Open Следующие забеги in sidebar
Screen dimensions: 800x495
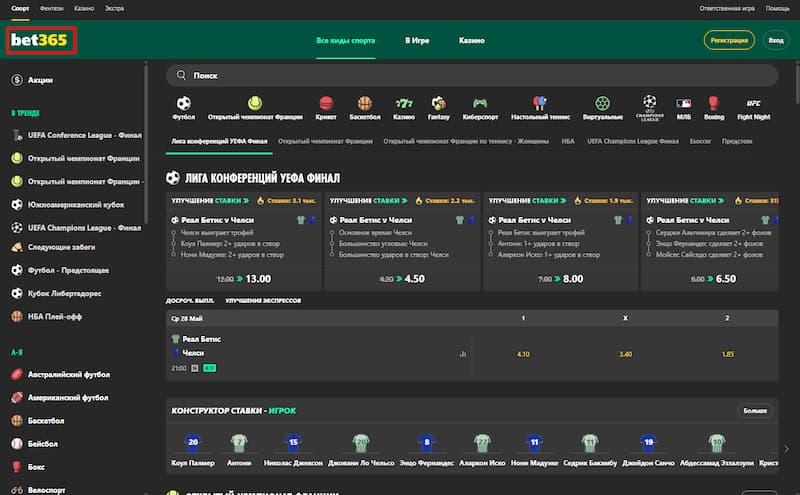pos(53,247)
